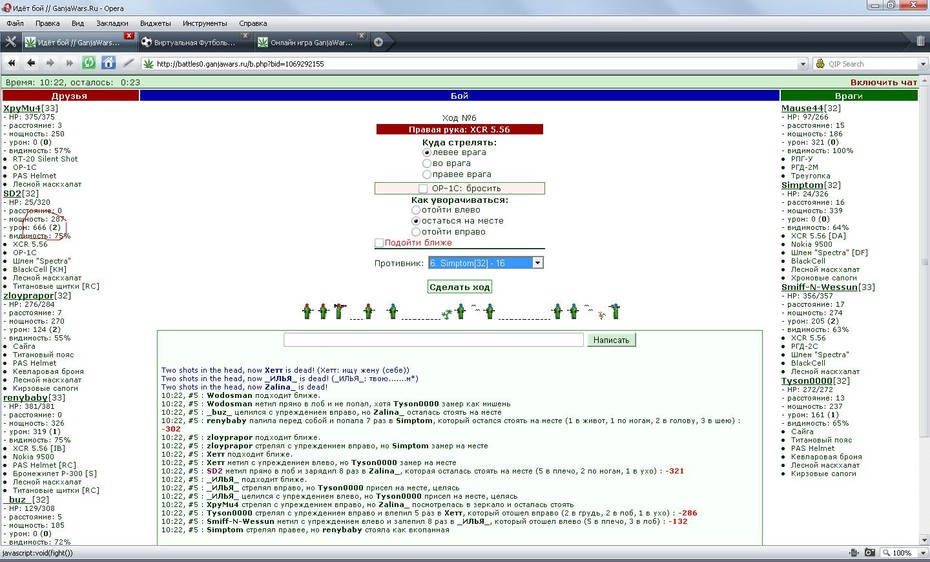Open zloyprapor player profile link
Screen dimensions: 930x562
point(28,295)
